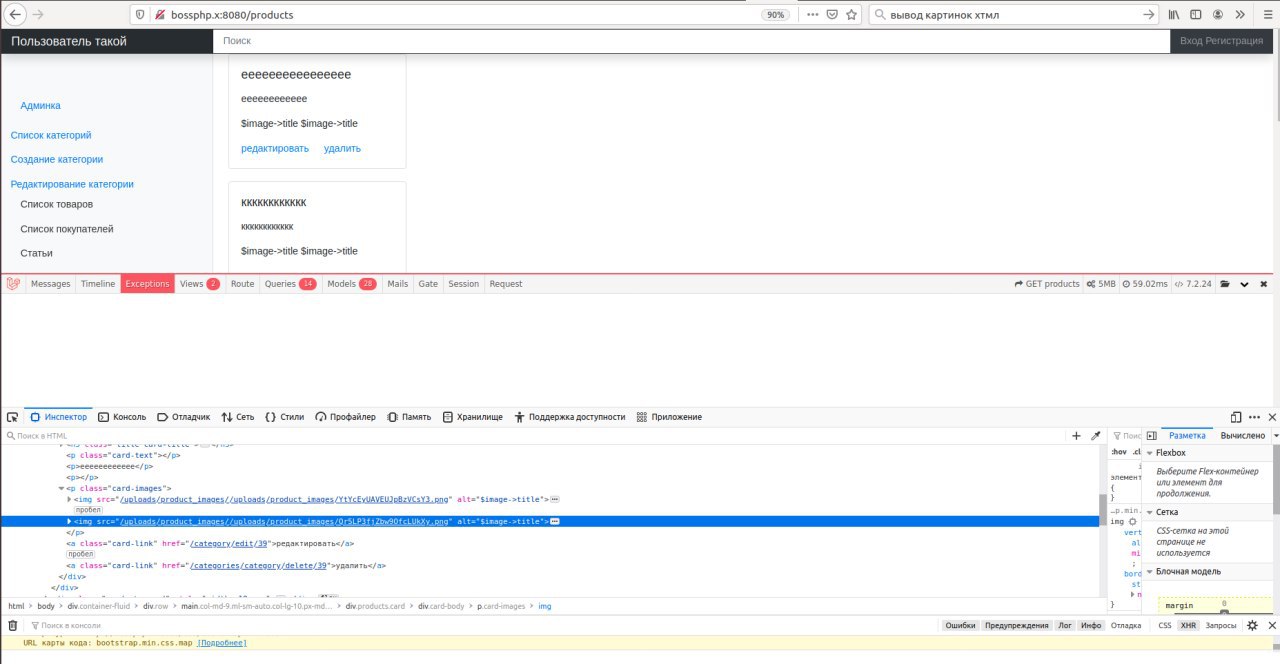Collapse the Блочная модель section
Image resolution: width=1280 pixels, height=664 pixels.
click(1149, 571)
